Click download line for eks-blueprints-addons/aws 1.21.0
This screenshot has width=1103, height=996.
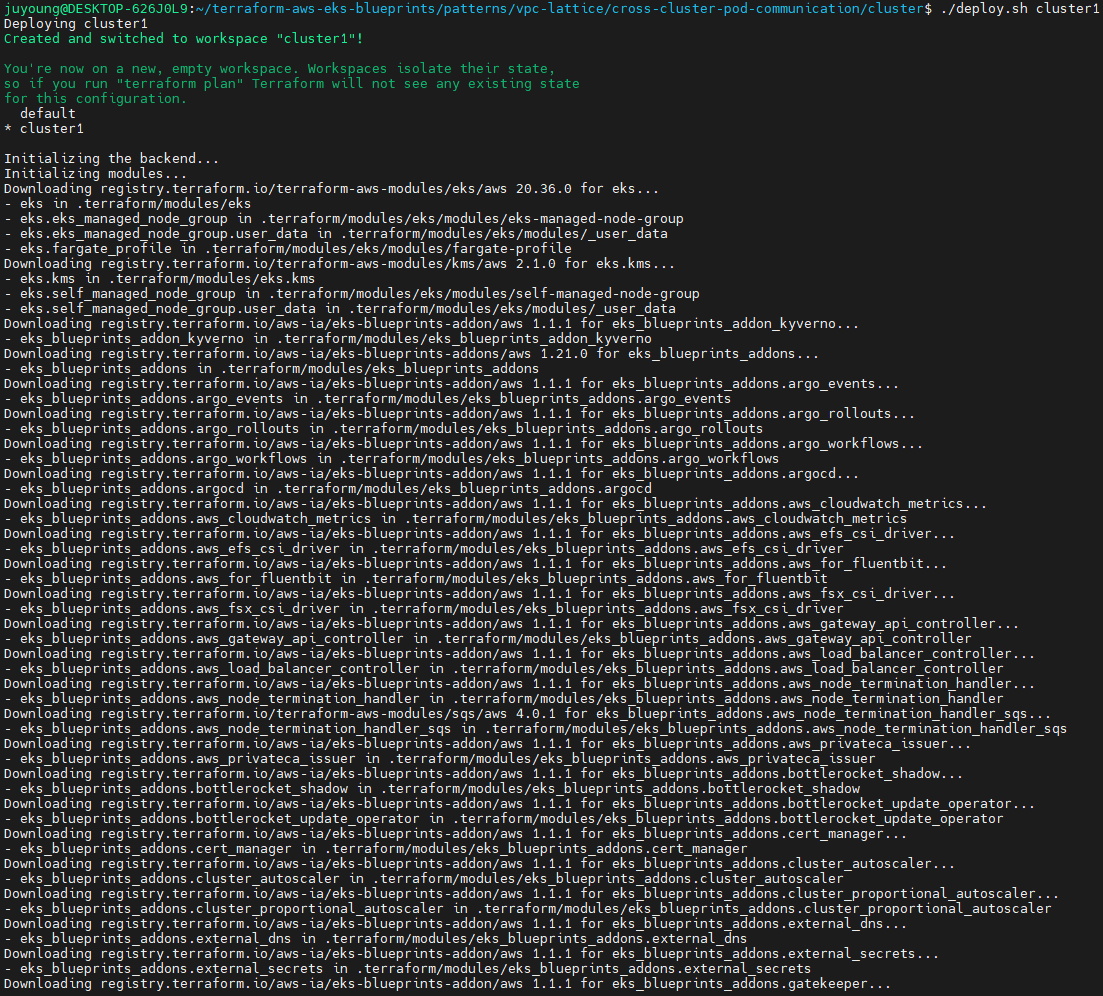[412, 353]
